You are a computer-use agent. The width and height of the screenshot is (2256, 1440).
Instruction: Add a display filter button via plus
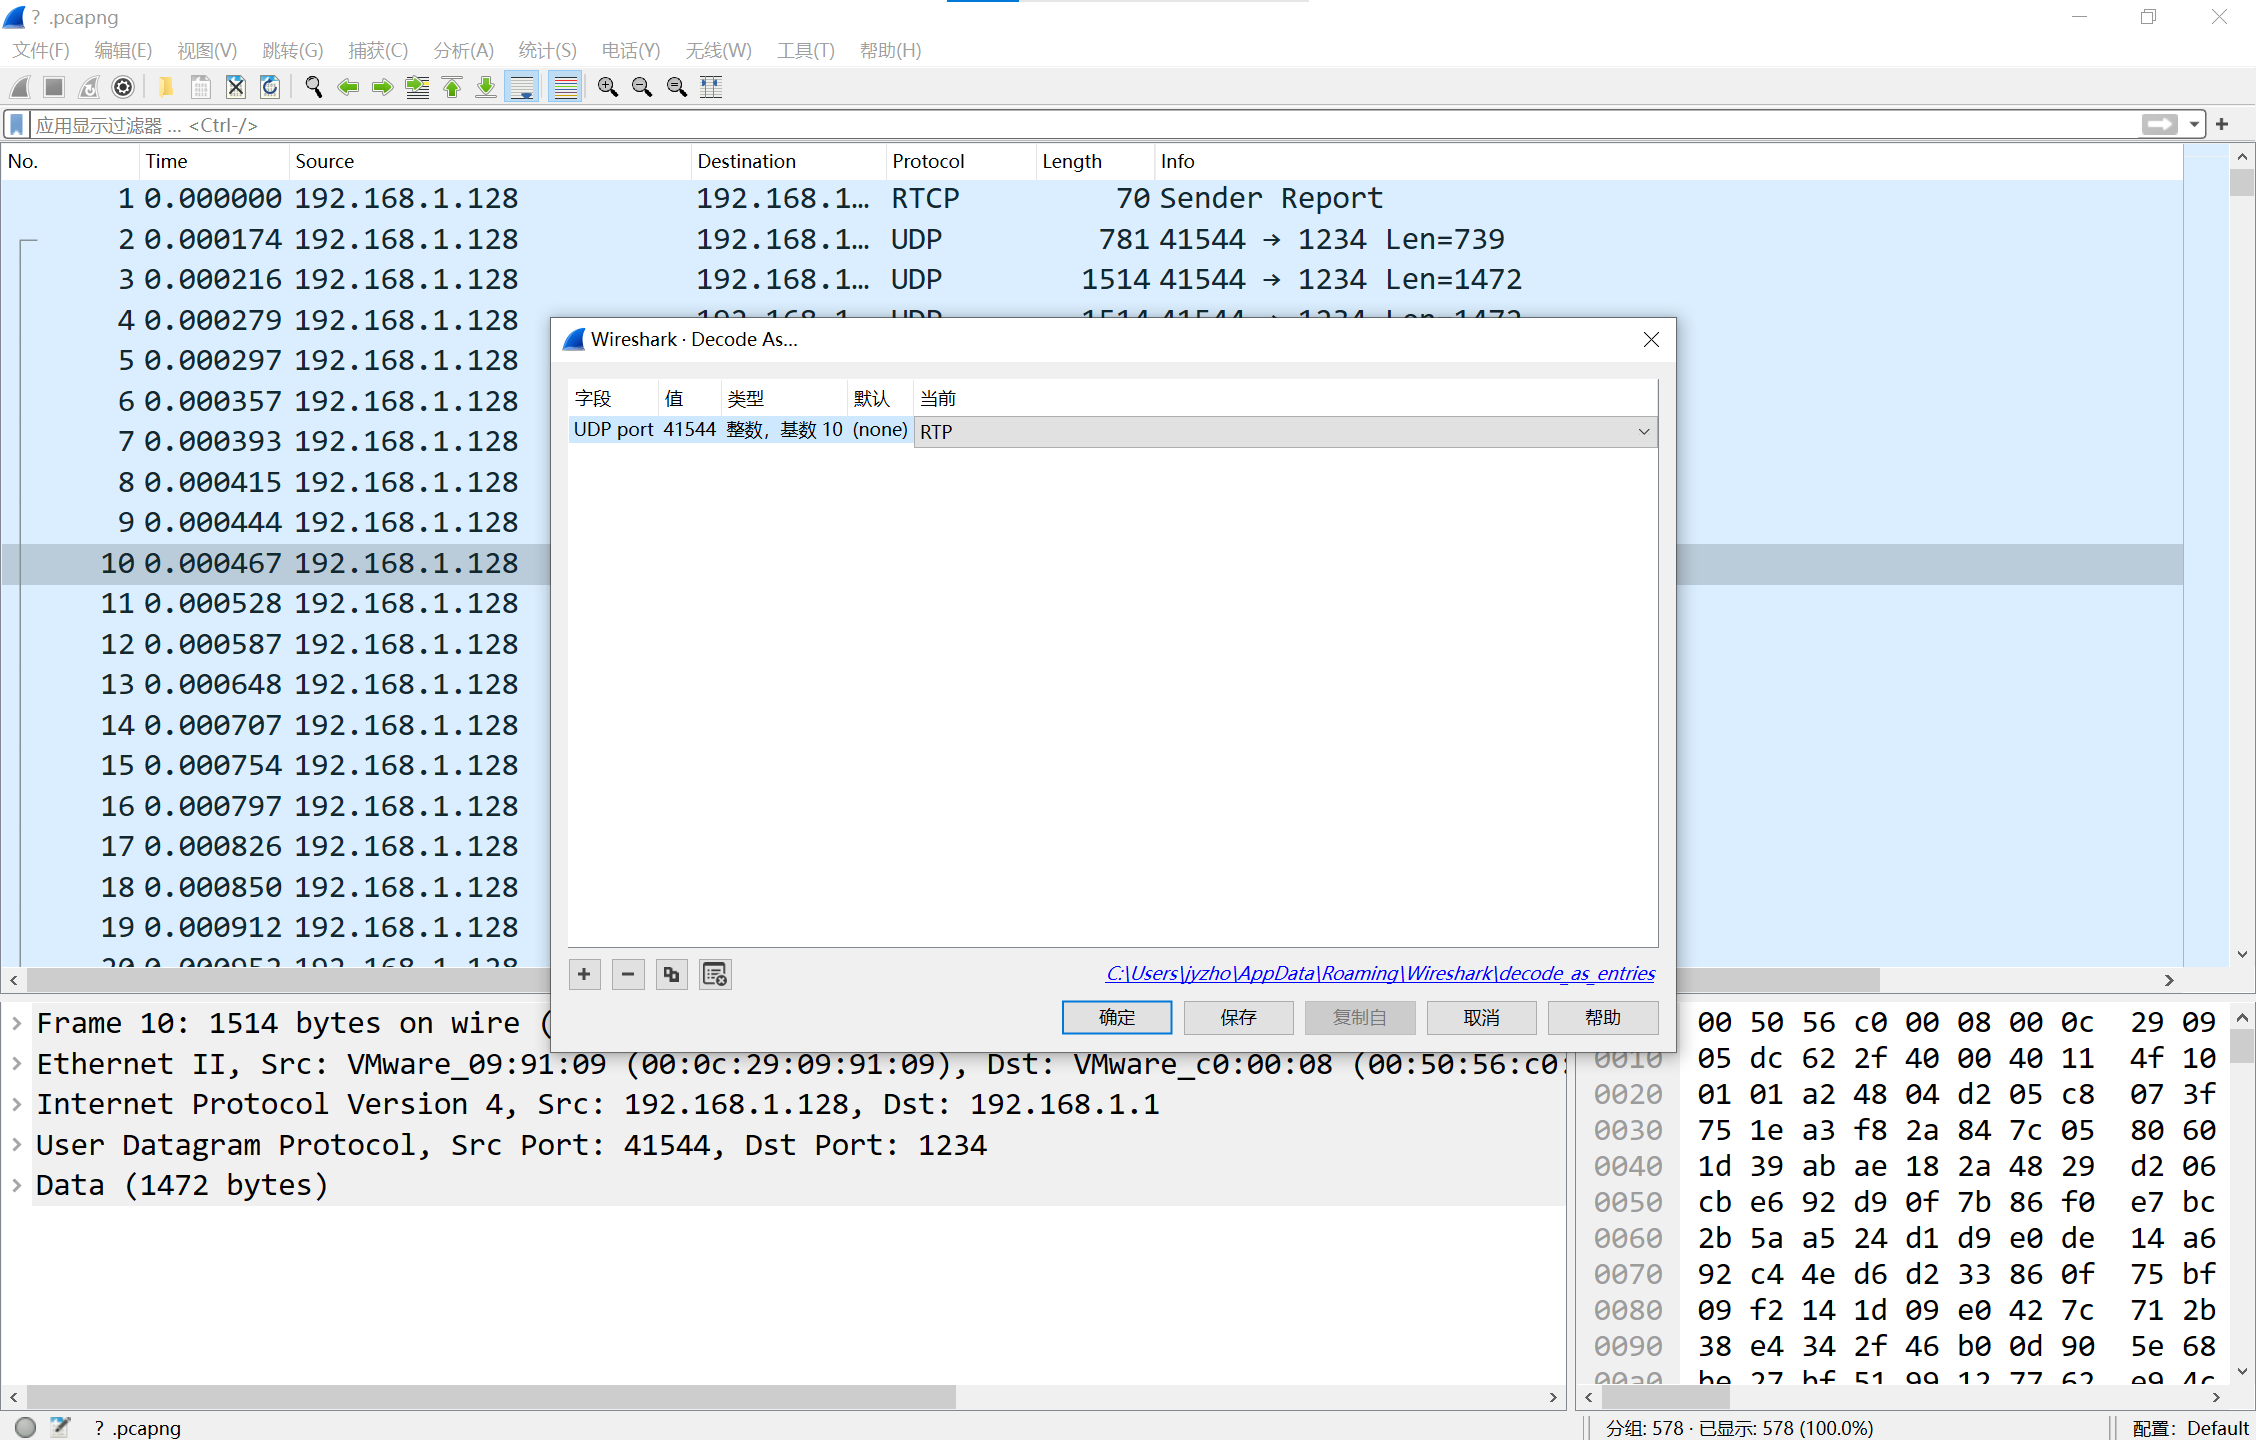(2222, 125)
